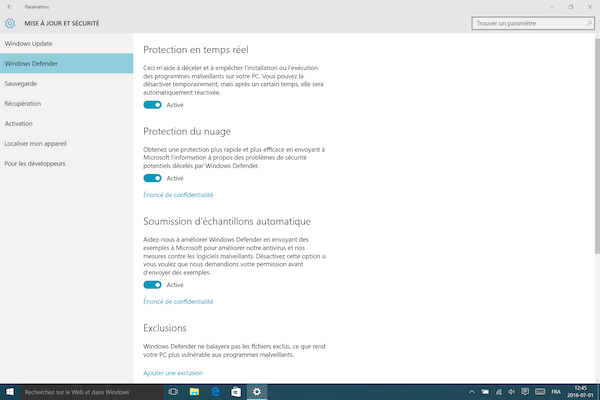Image resolution: width=600 pixels, height=400 pixels.
Task: Click the search magnifier in Trouver un paramètre
Action: pyautogui.click(x=589, y=23)
